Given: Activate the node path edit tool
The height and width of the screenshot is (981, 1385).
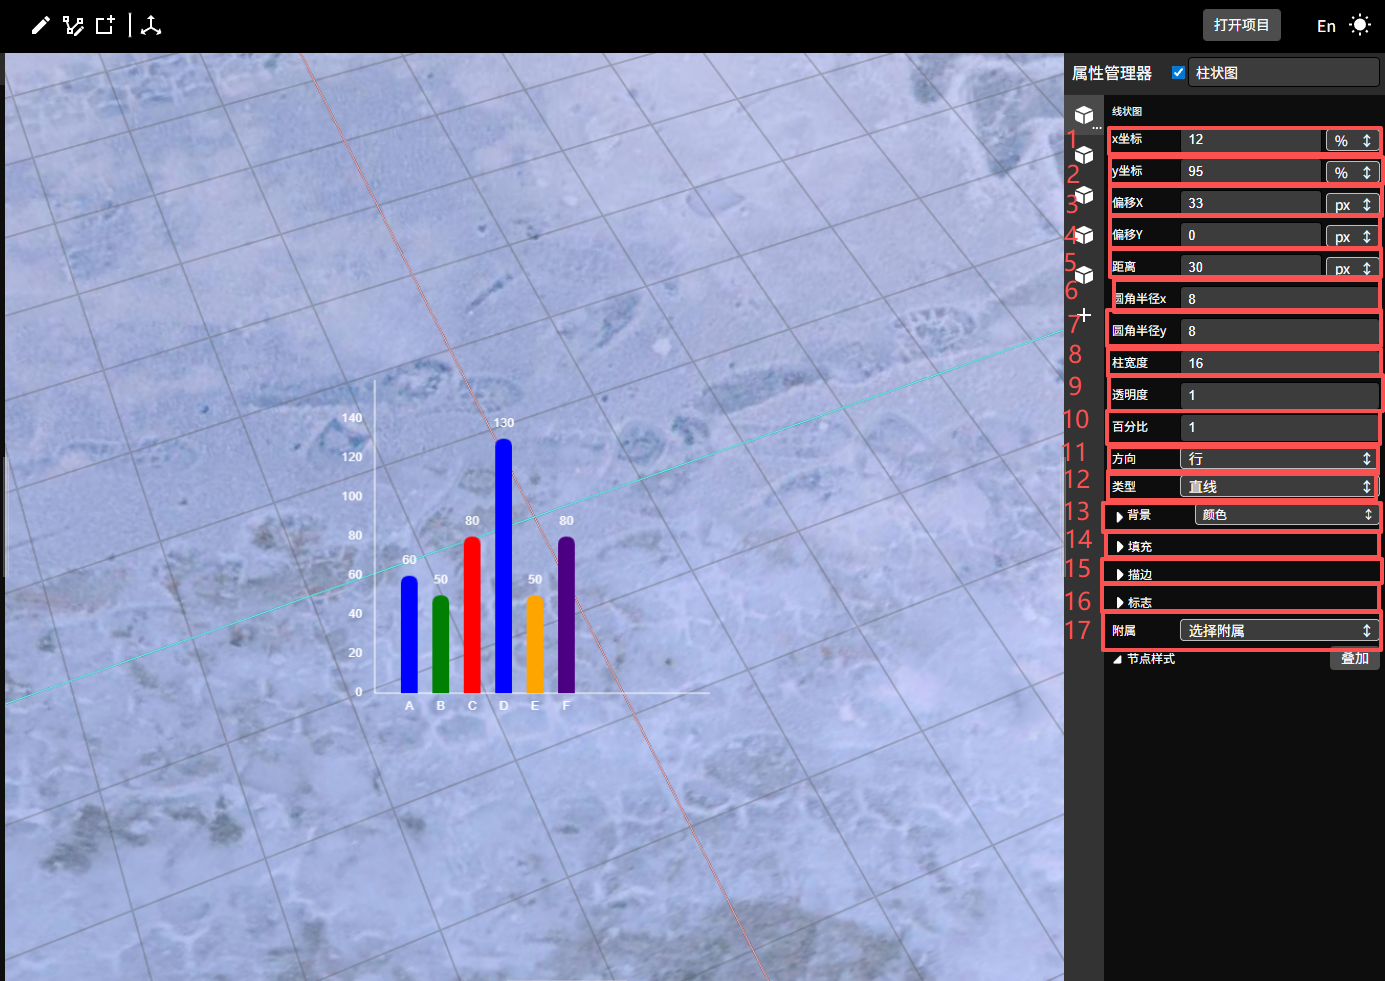Looking at the screenshot, I should click(73, 25).
